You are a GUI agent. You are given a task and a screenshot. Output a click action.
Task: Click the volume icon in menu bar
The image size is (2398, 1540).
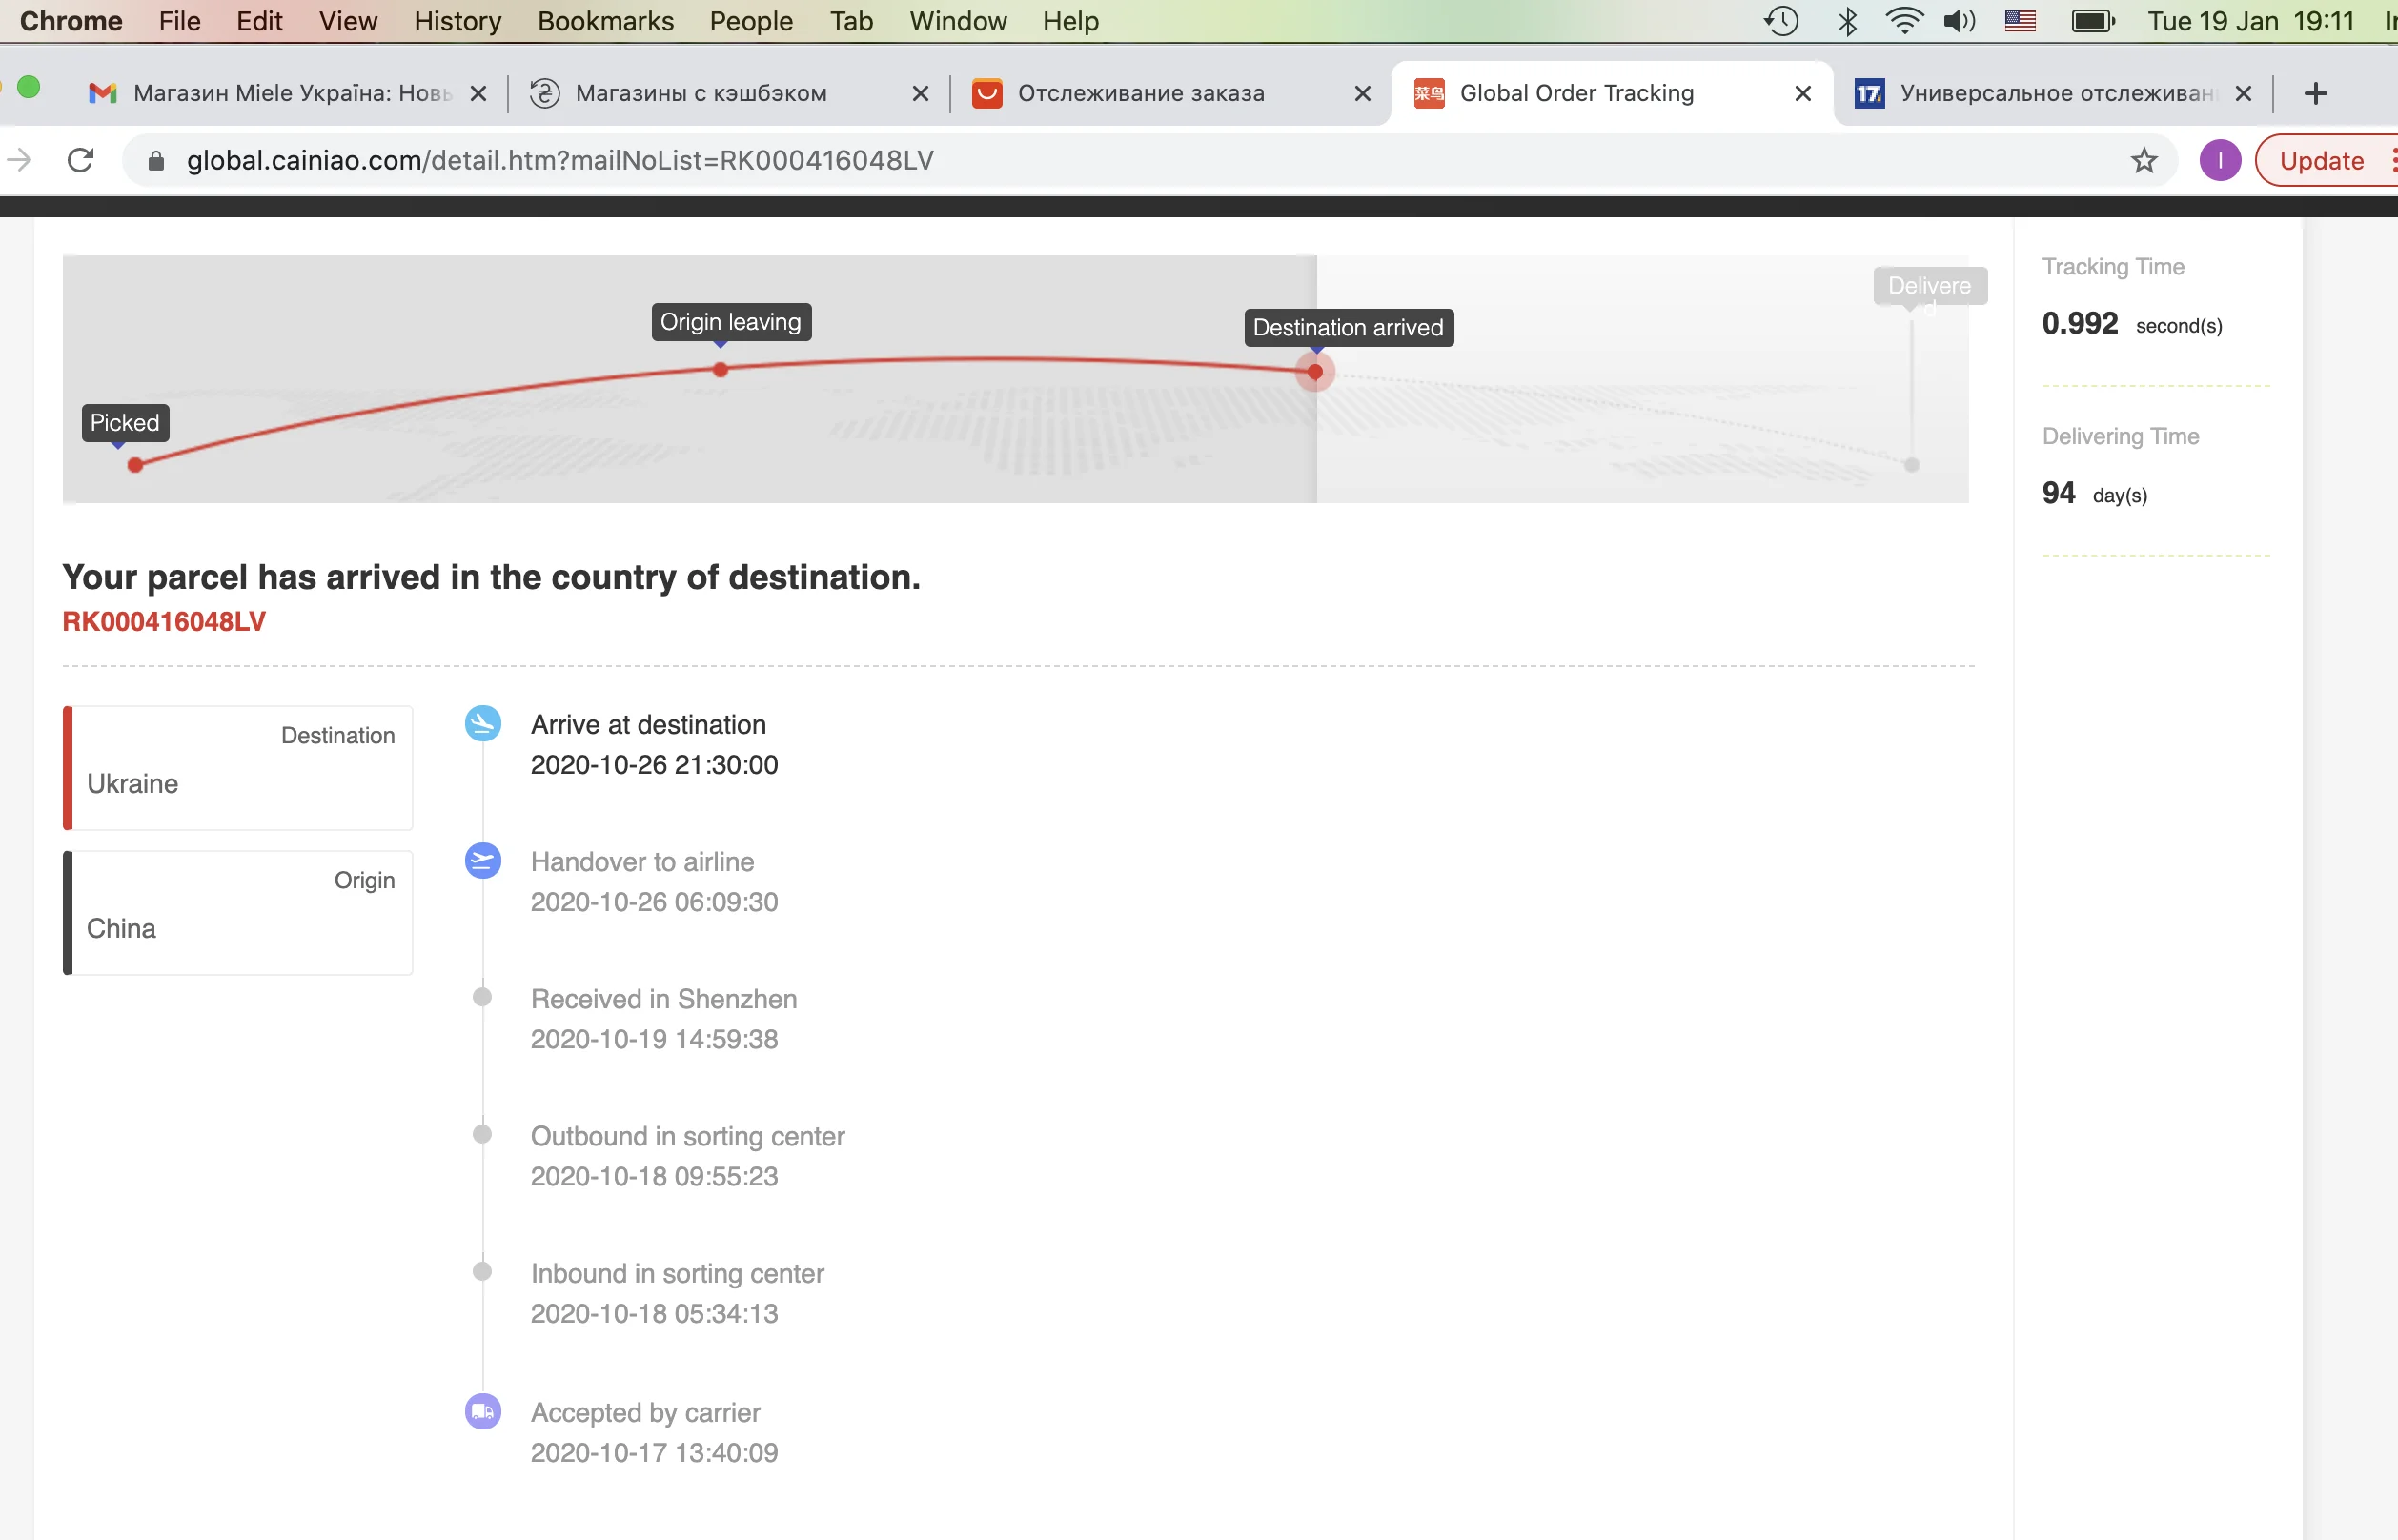[1959, 21]
